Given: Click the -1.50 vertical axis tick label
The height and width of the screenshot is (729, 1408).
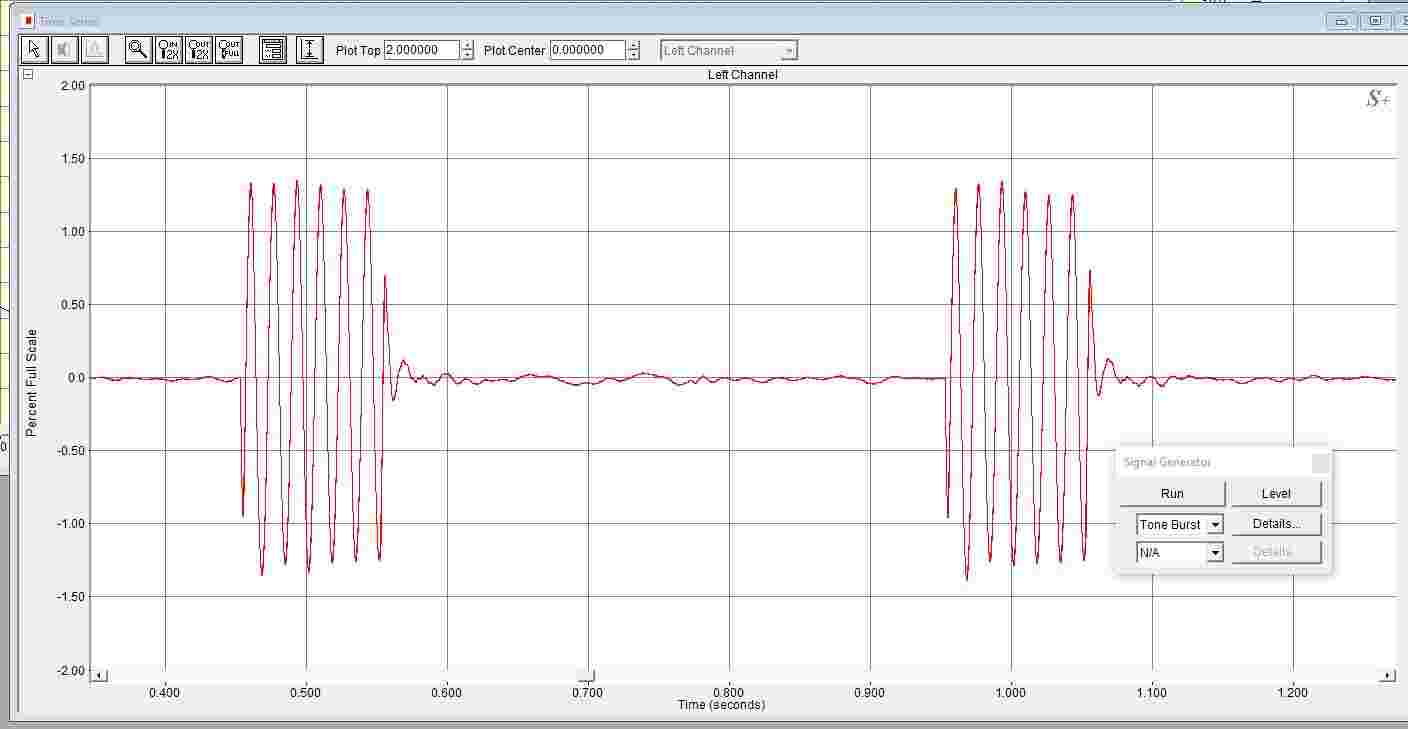Looking at the screenshot, I should [69, 597].
